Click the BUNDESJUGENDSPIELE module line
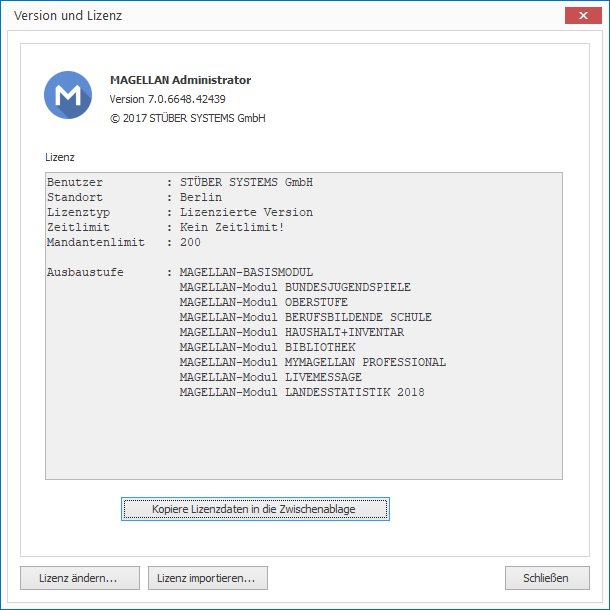 tap(295, 287)
